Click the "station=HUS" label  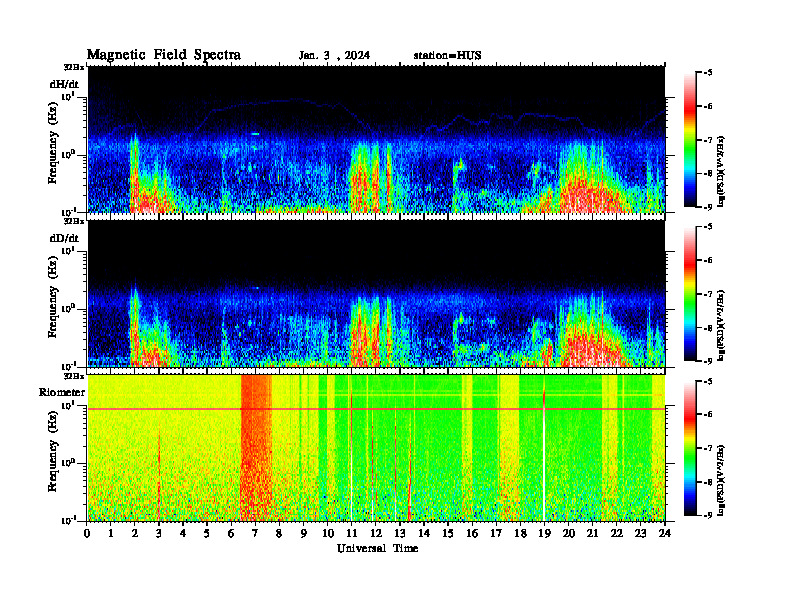447,56
